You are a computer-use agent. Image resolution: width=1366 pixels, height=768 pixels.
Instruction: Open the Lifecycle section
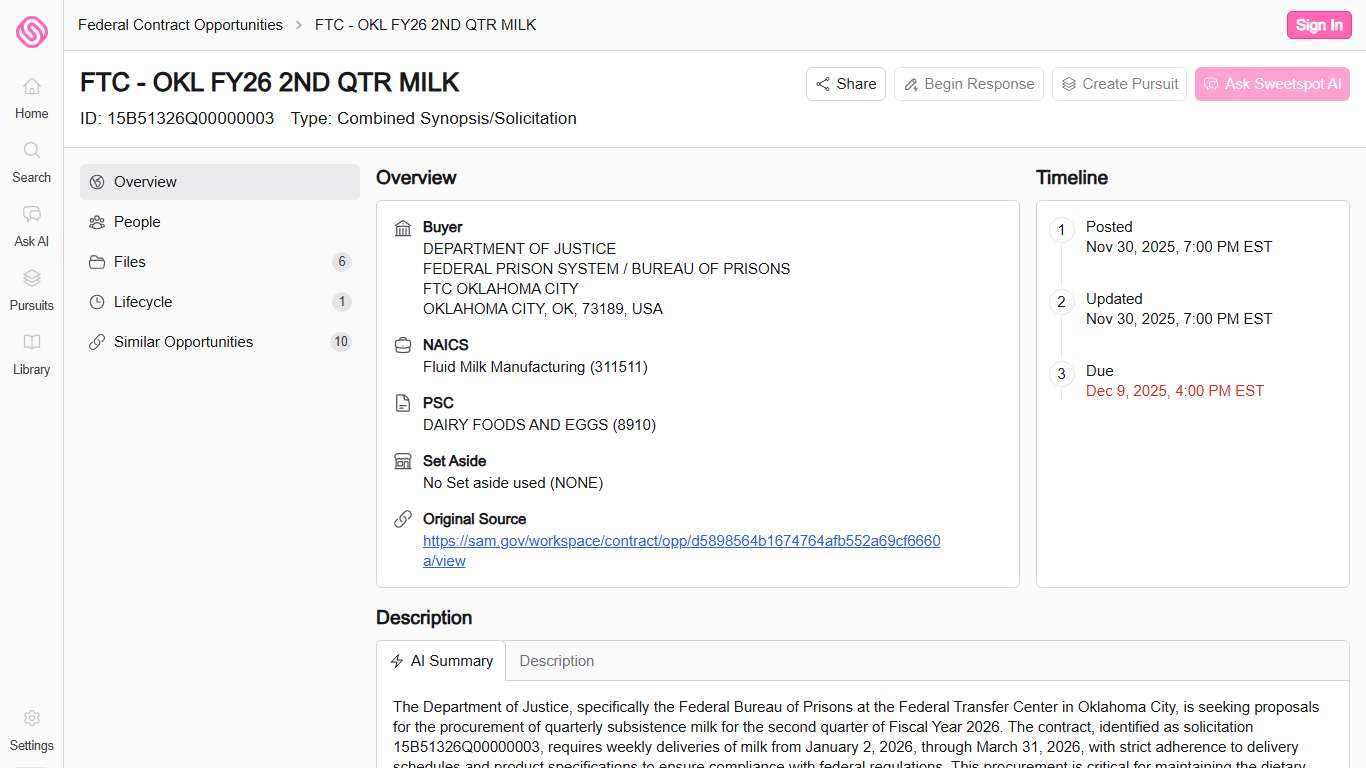tap(220, 302)
